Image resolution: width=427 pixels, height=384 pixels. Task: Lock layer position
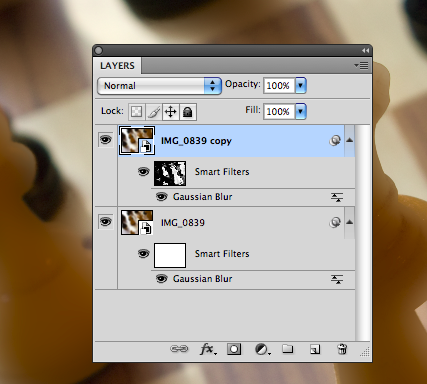tap(171, 112)
